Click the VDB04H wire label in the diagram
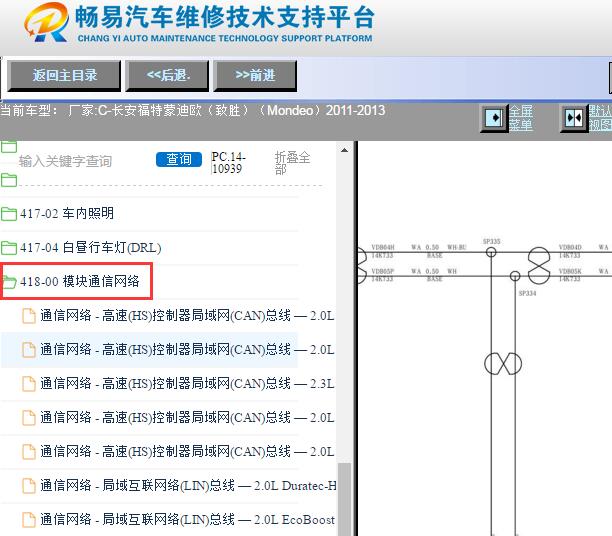 383,247
